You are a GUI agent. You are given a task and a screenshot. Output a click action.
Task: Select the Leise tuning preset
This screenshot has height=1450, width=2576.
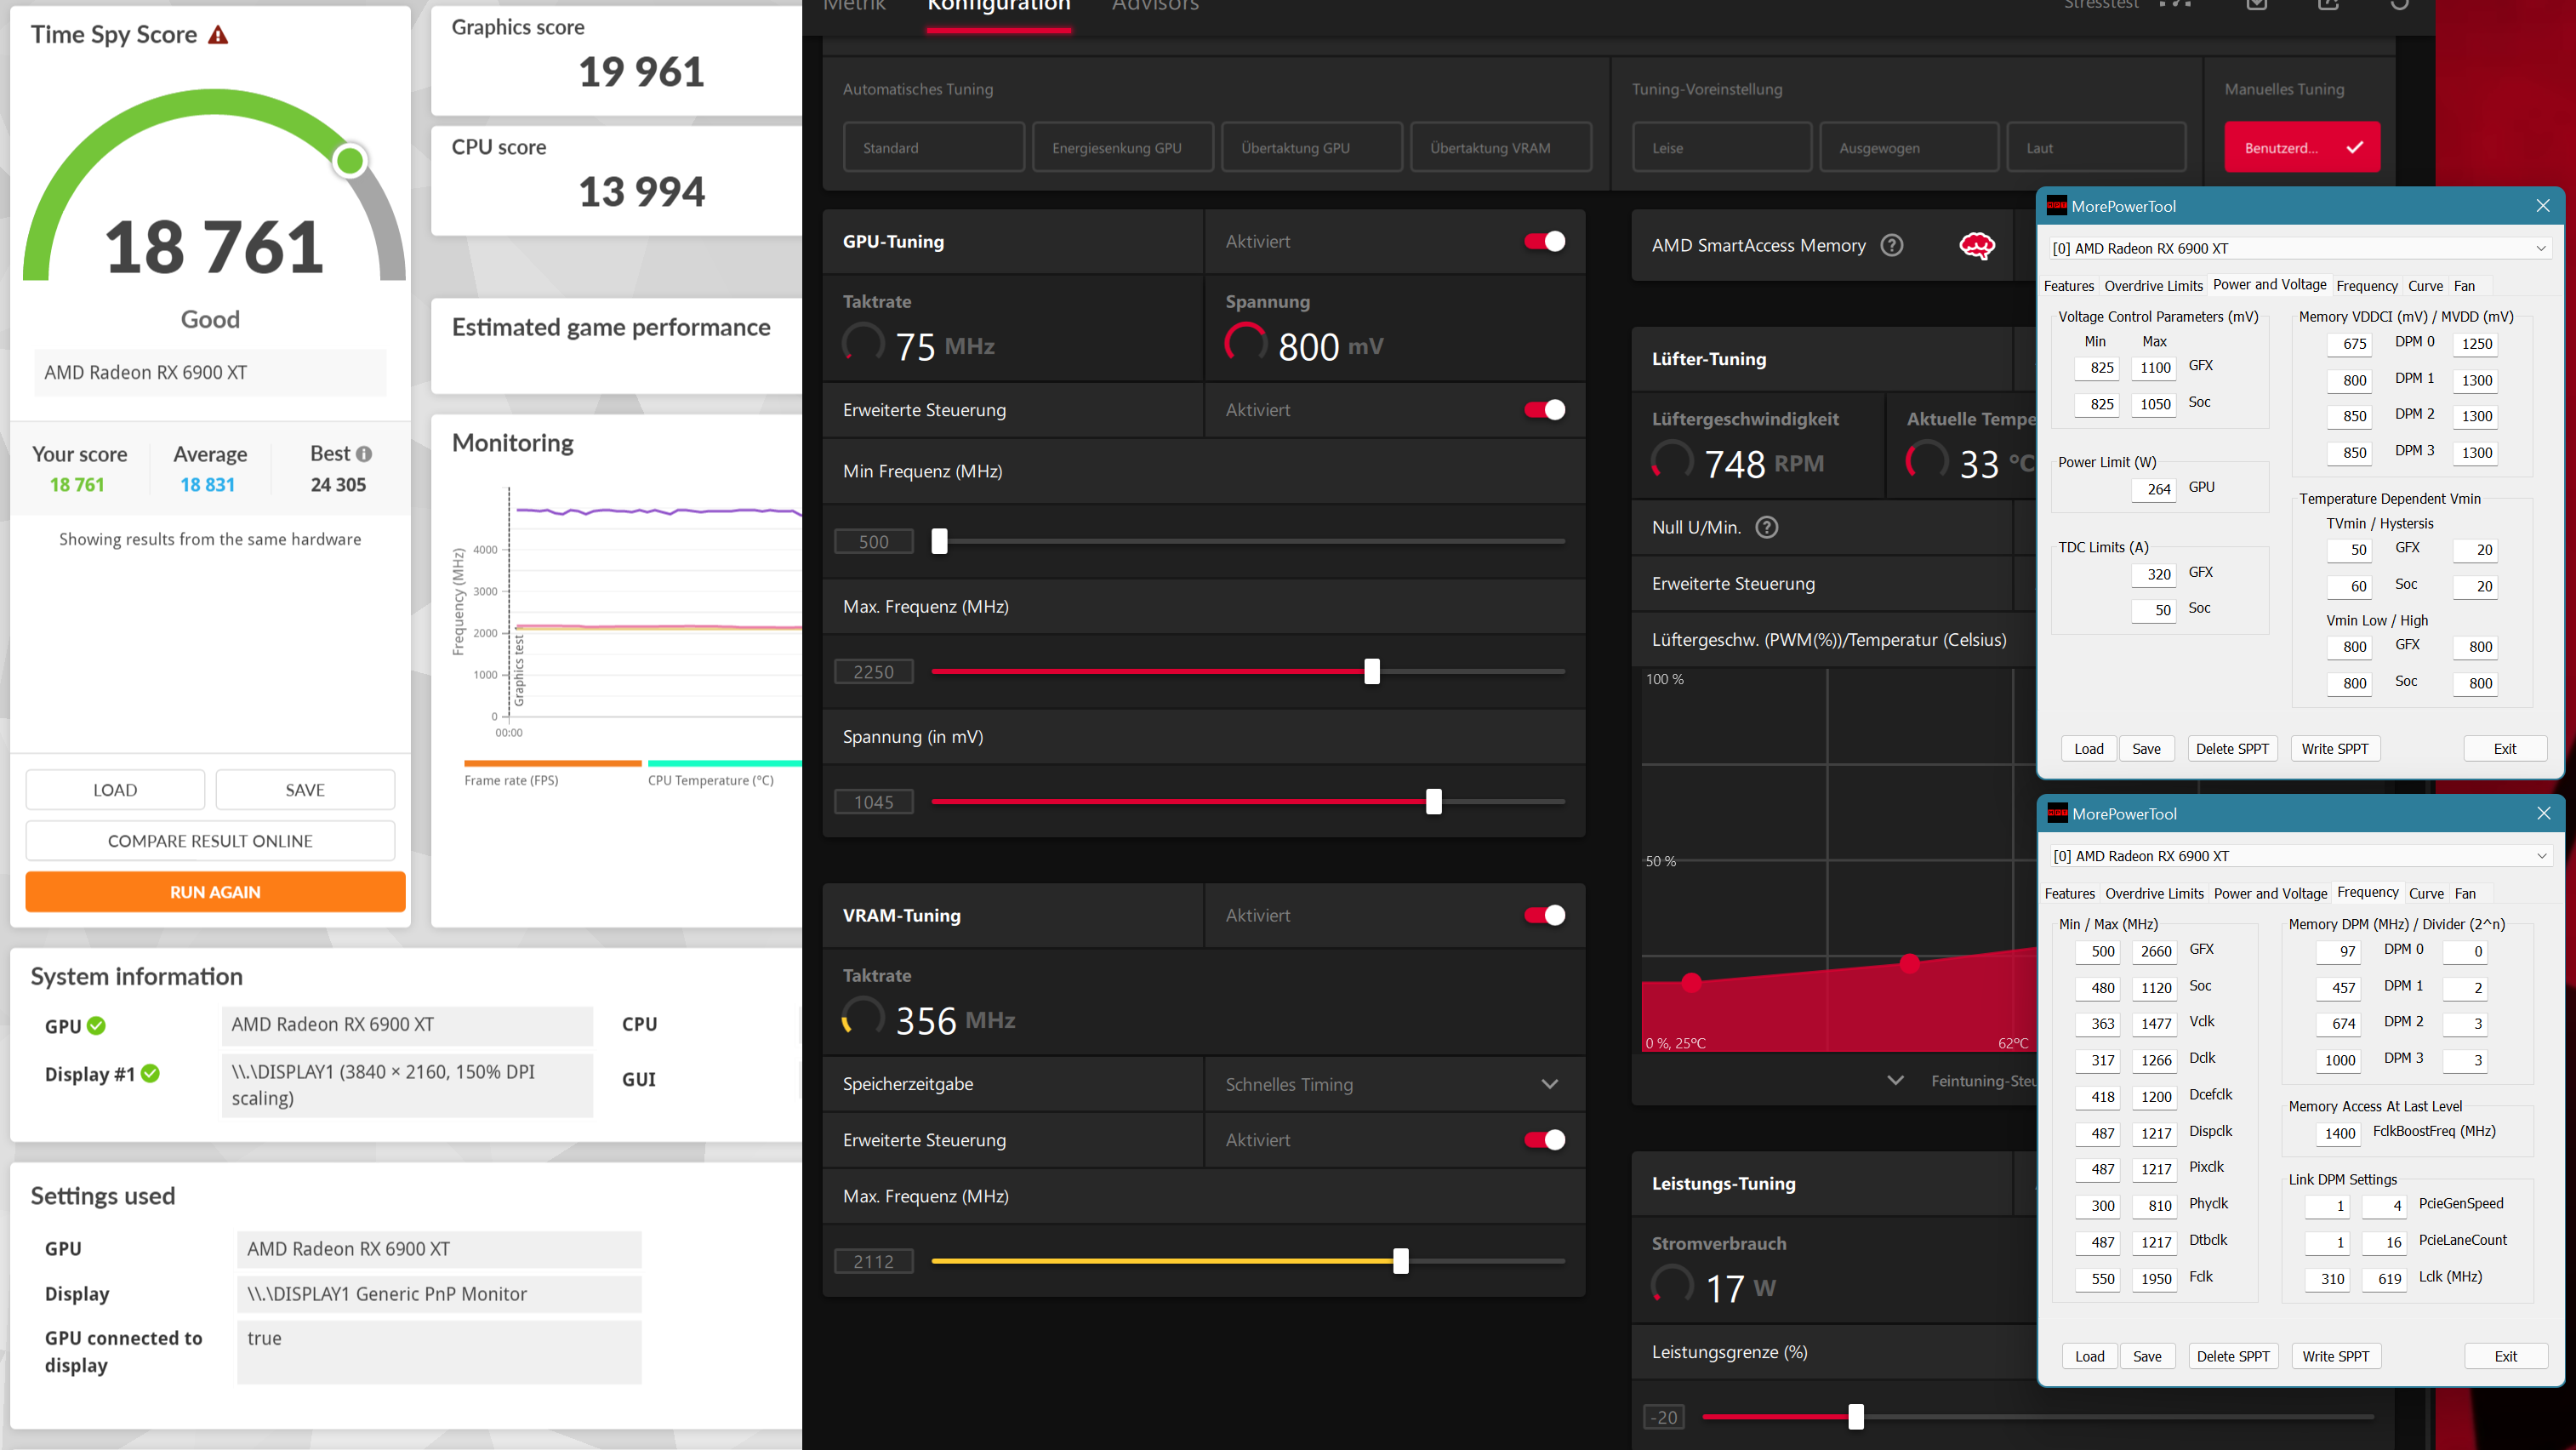(x=1722, y=148)
